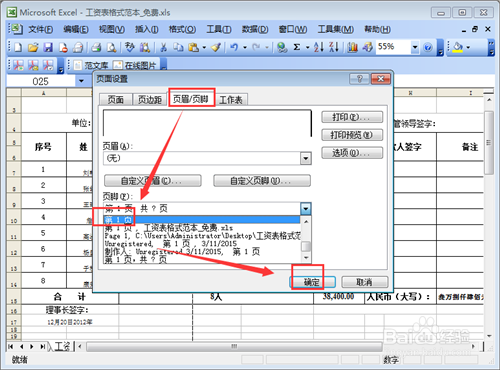This screenshot has height=370, width=500.
Task: Confirm the dialog with 确定
Action: pos(312,282)
